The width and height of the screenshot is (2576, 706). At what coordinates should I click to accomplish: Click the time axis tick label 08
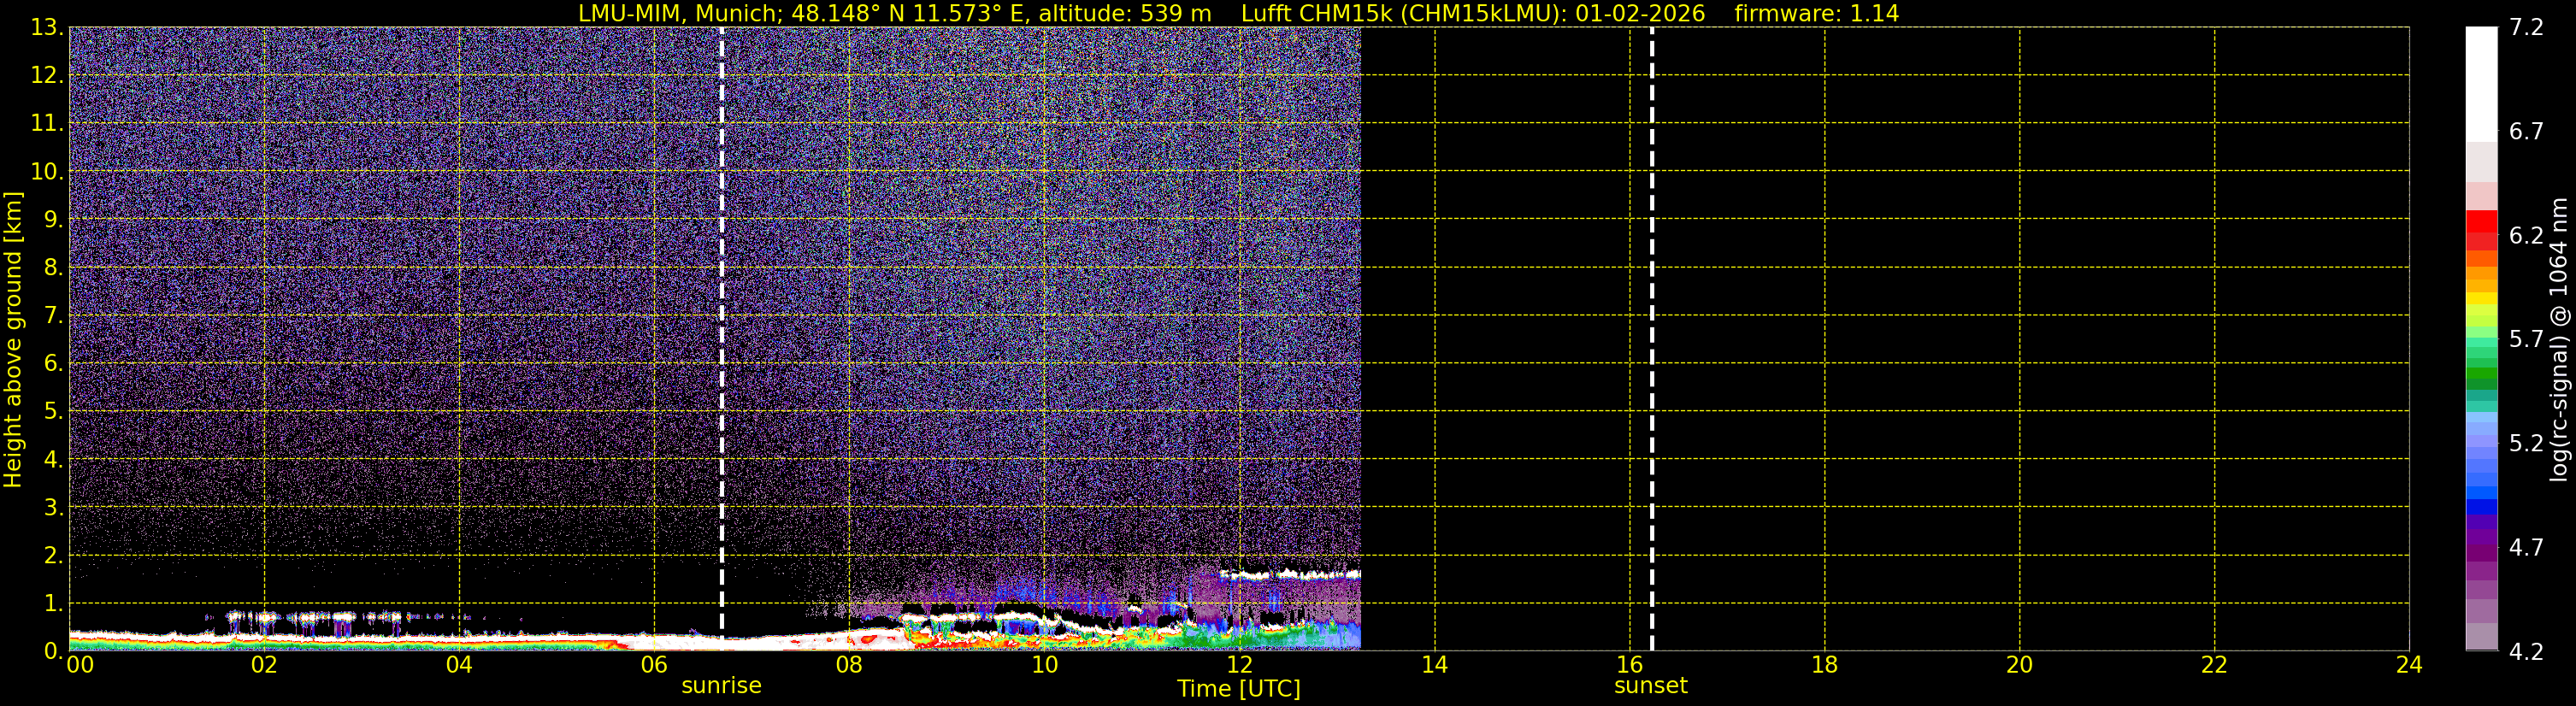[849, 665]
